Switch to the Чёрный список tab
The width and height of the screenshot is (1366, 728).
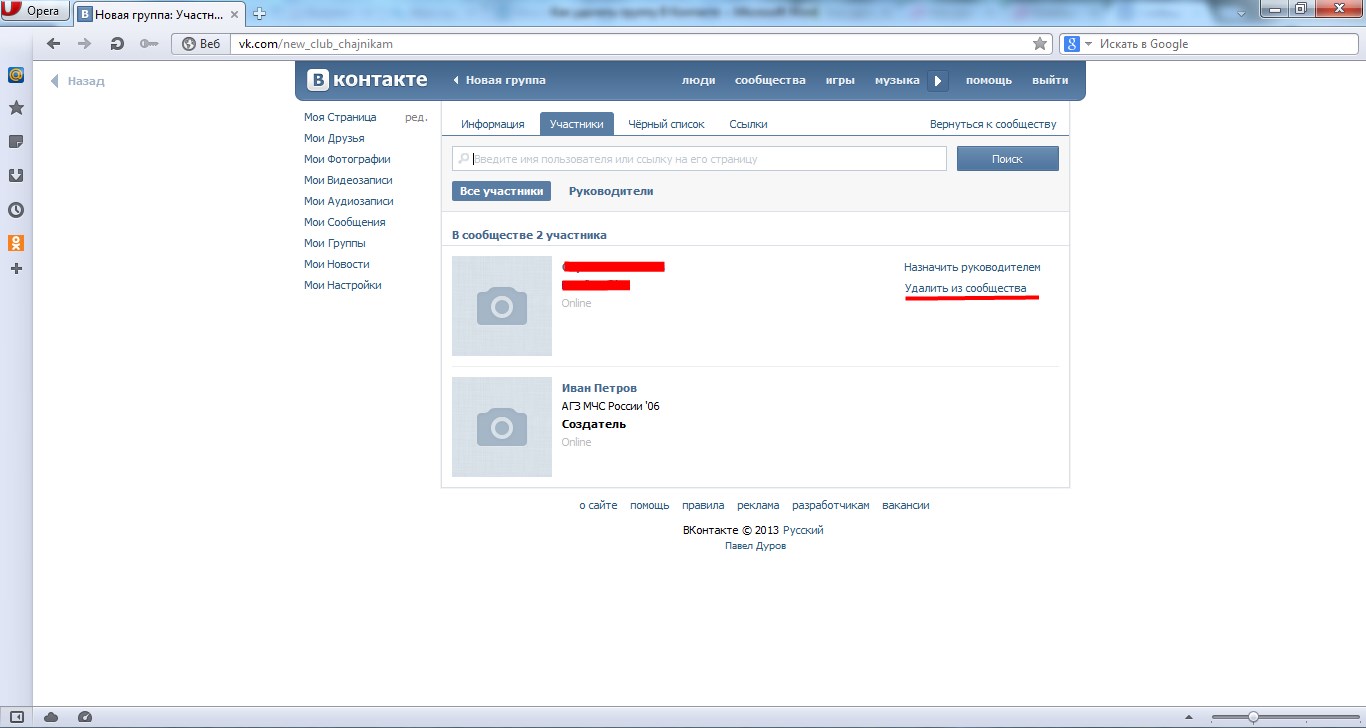click(666, 124)
